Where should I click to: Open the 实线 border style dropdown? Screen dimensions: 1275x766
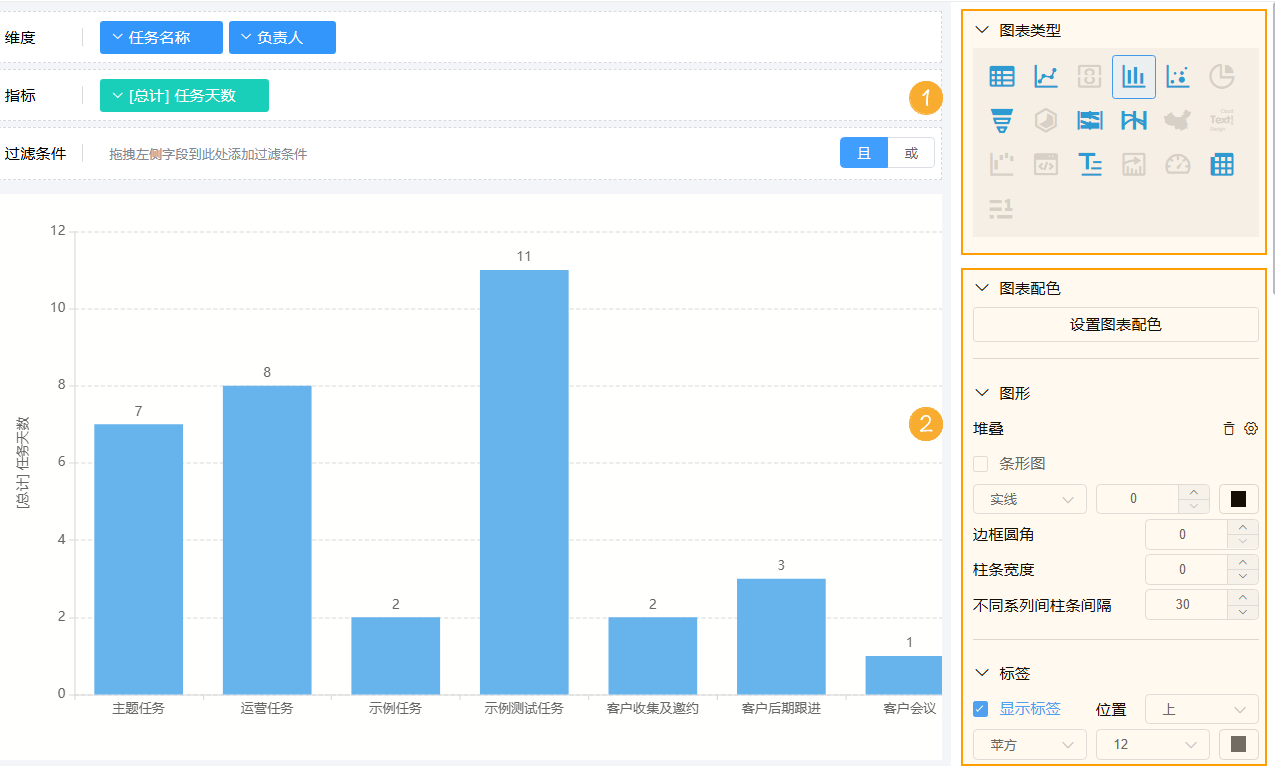[1030, 499]
